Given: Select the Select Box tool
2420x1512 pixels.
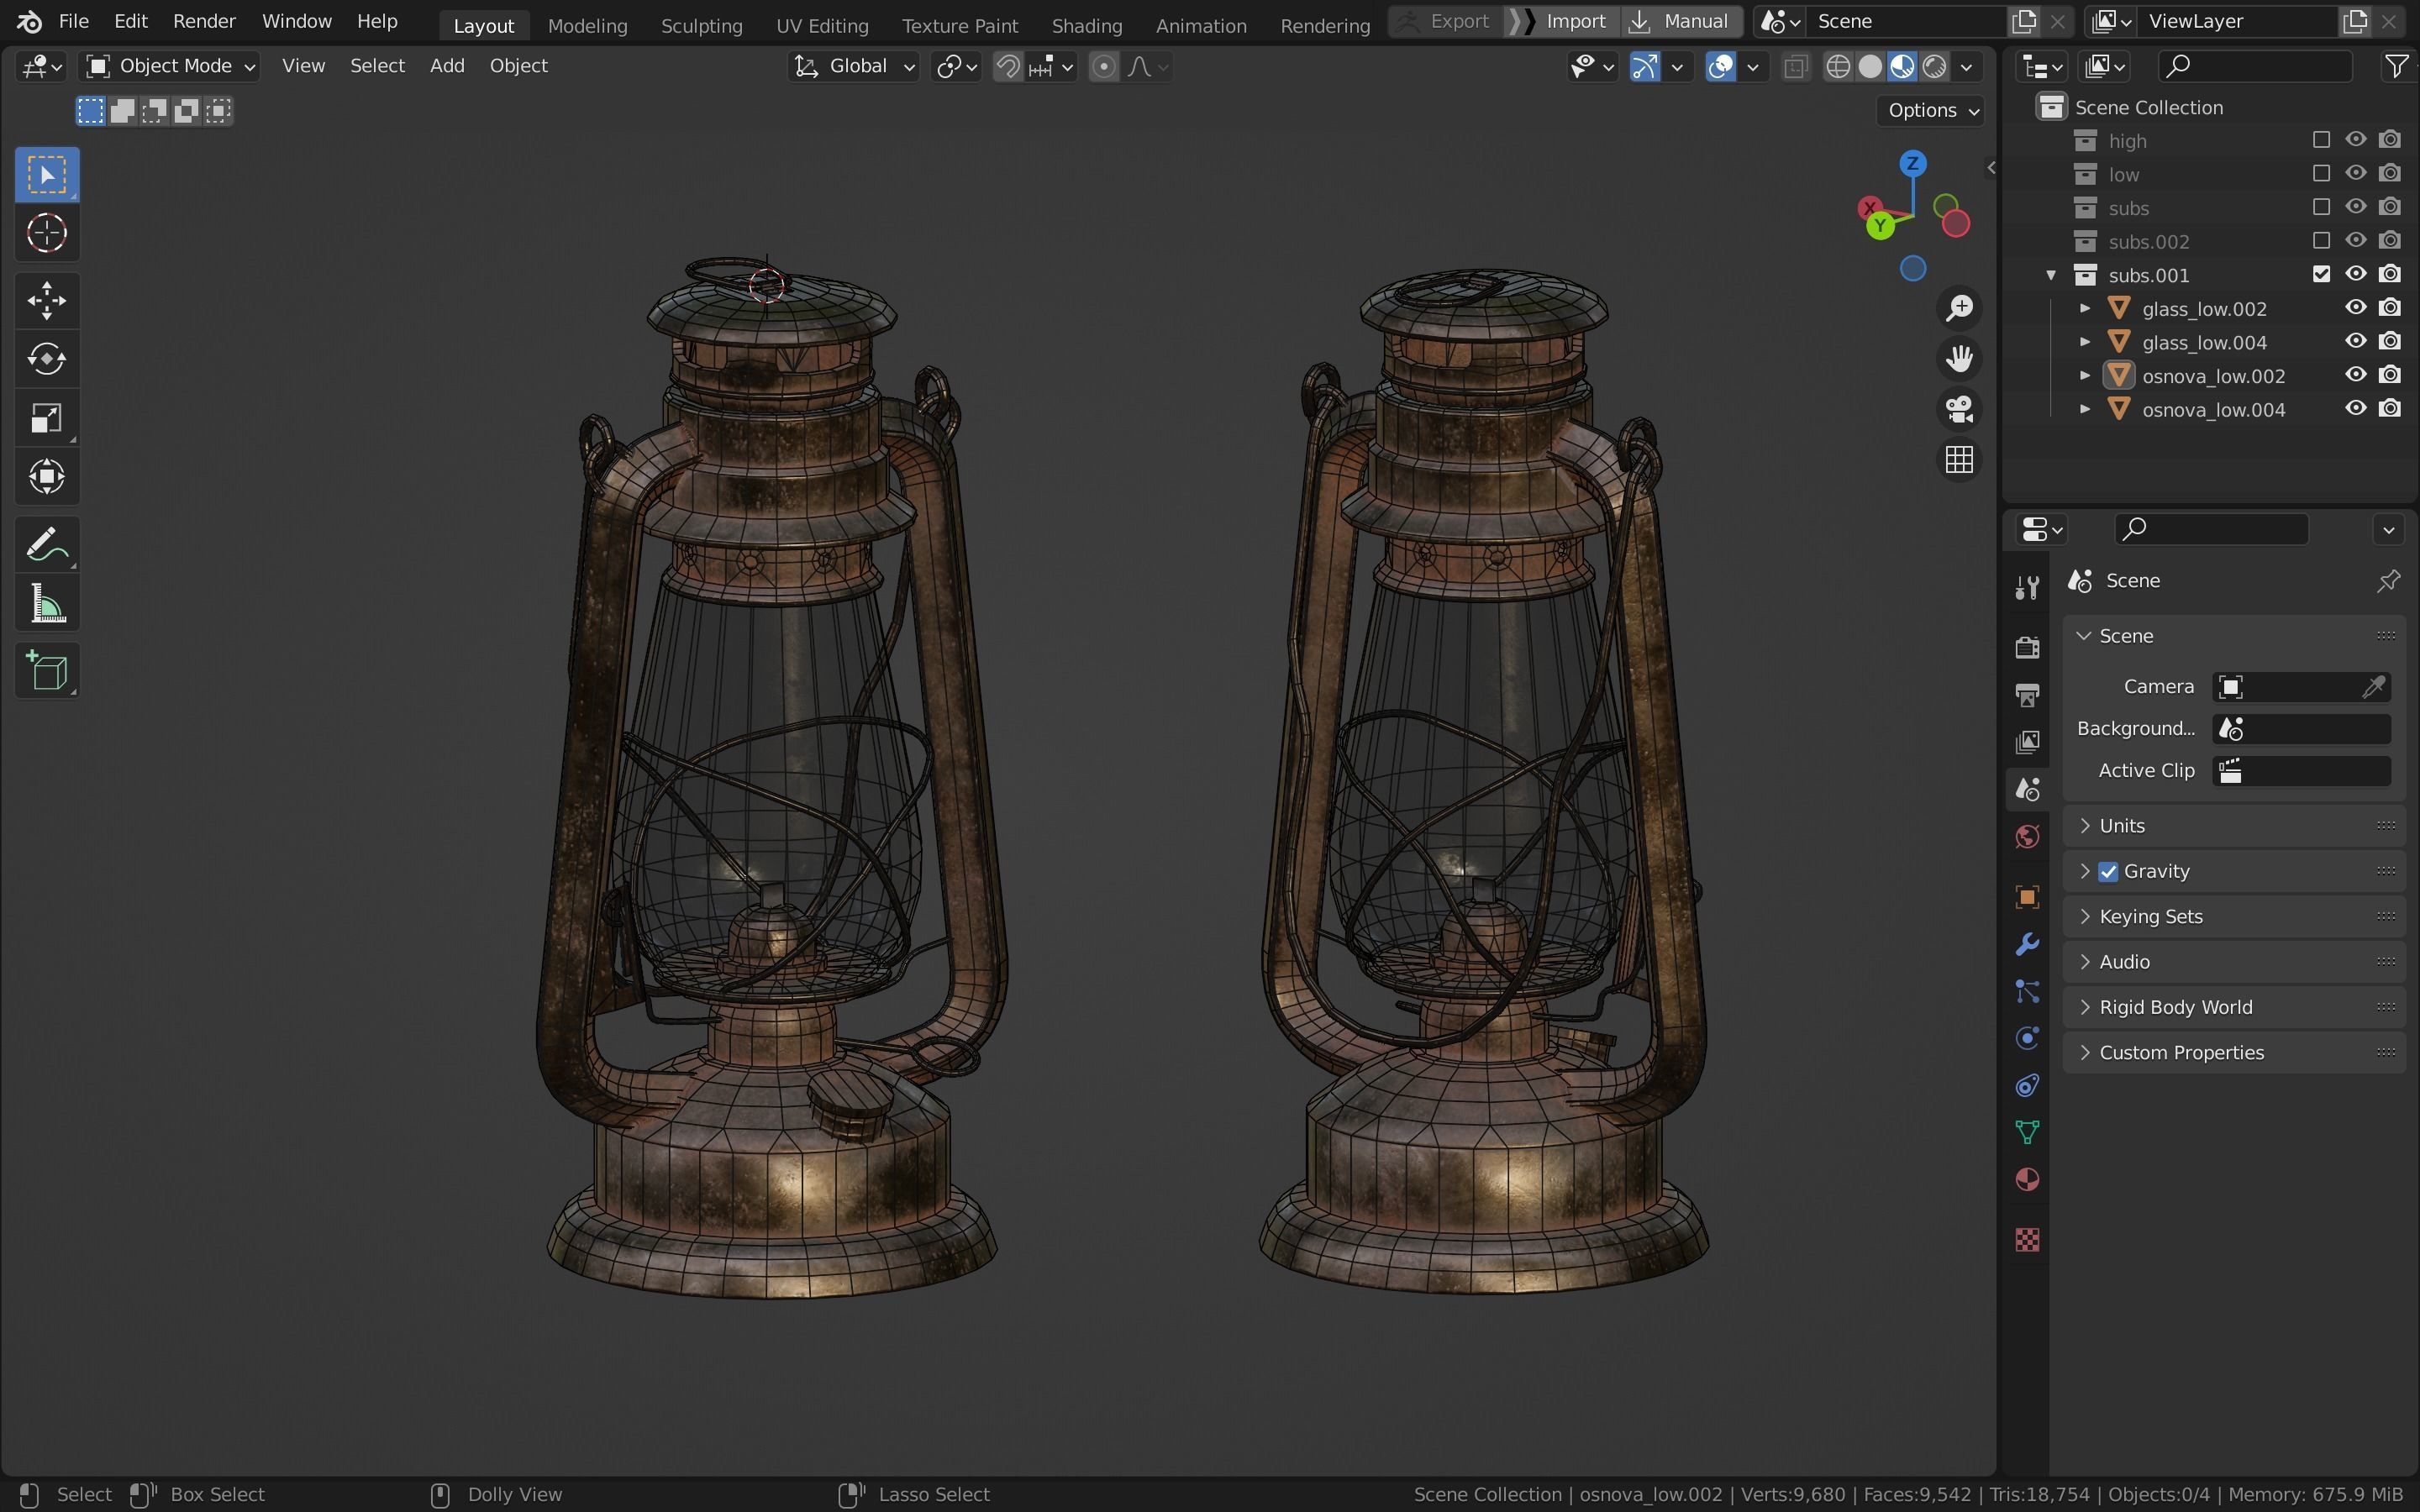Looking at the screenshot, I should [47, 175].
